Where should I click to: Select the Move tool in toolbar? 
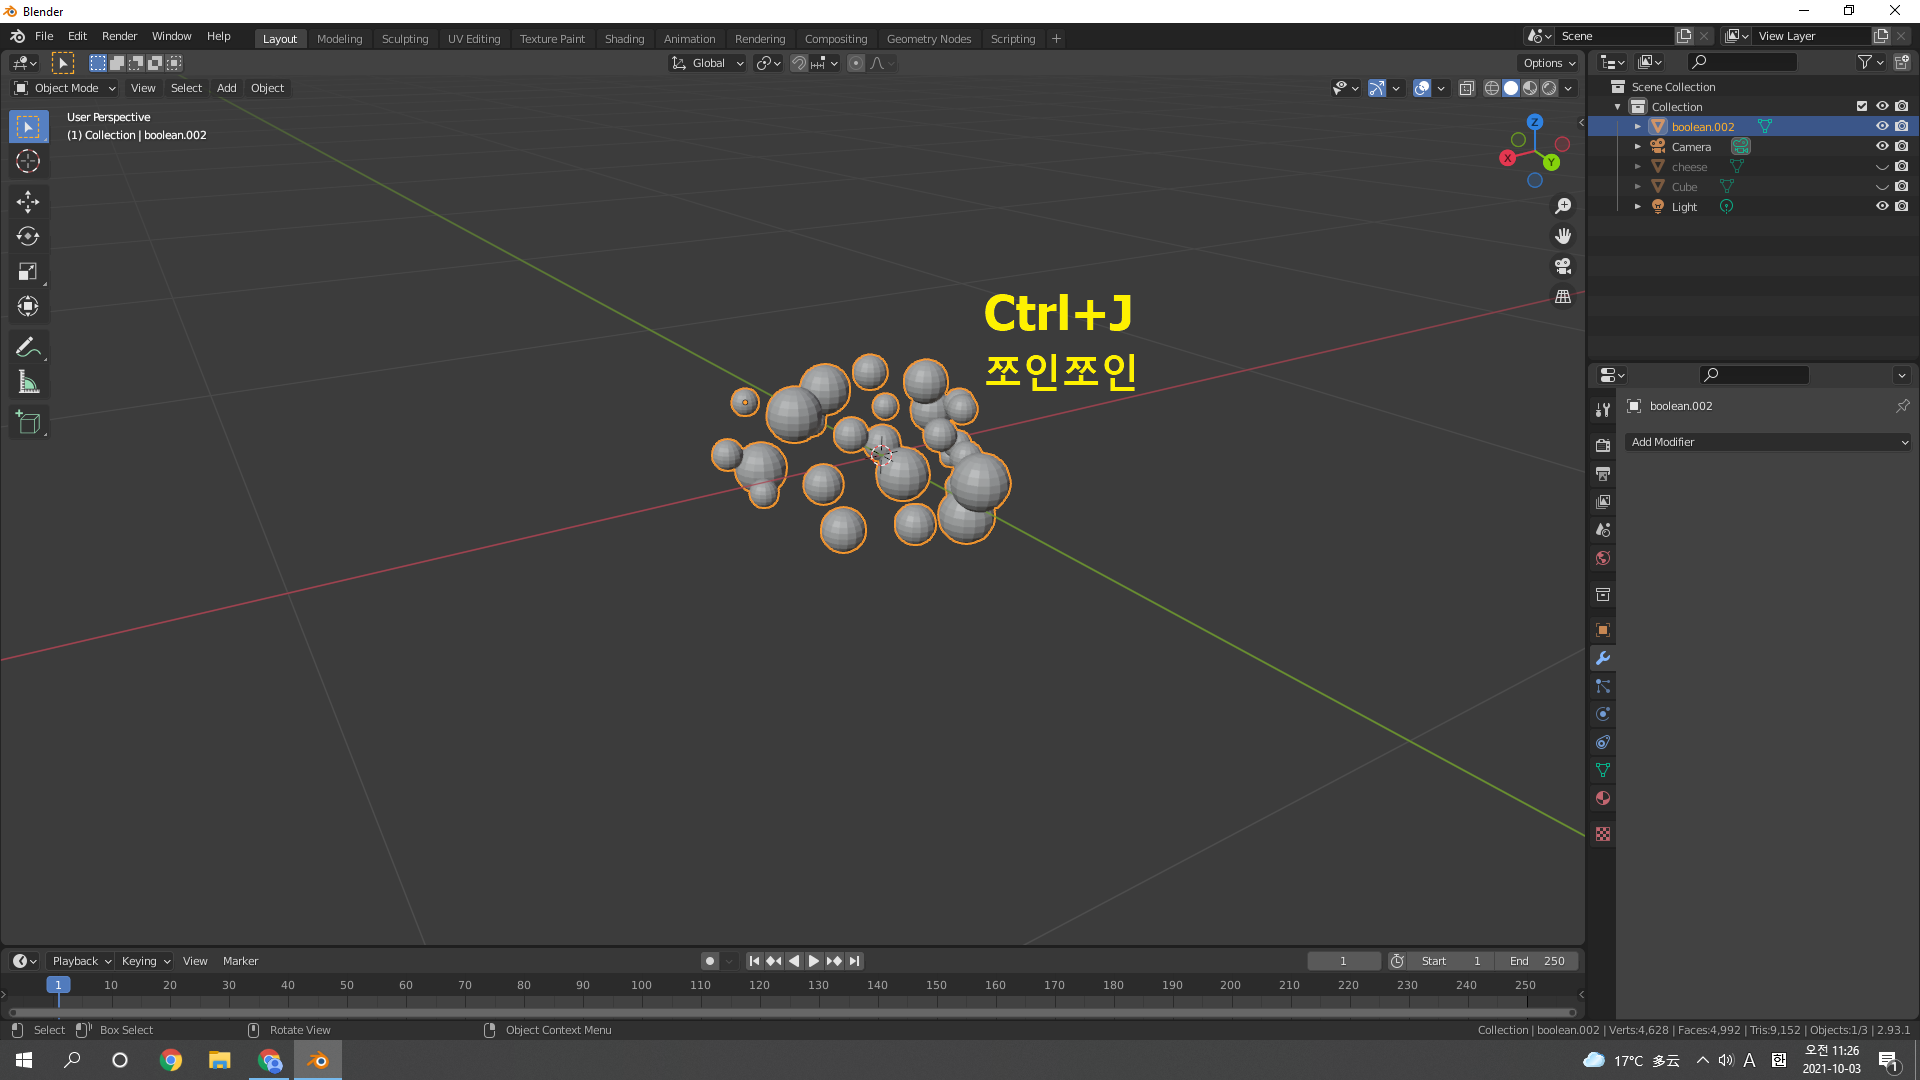(28, 201)
